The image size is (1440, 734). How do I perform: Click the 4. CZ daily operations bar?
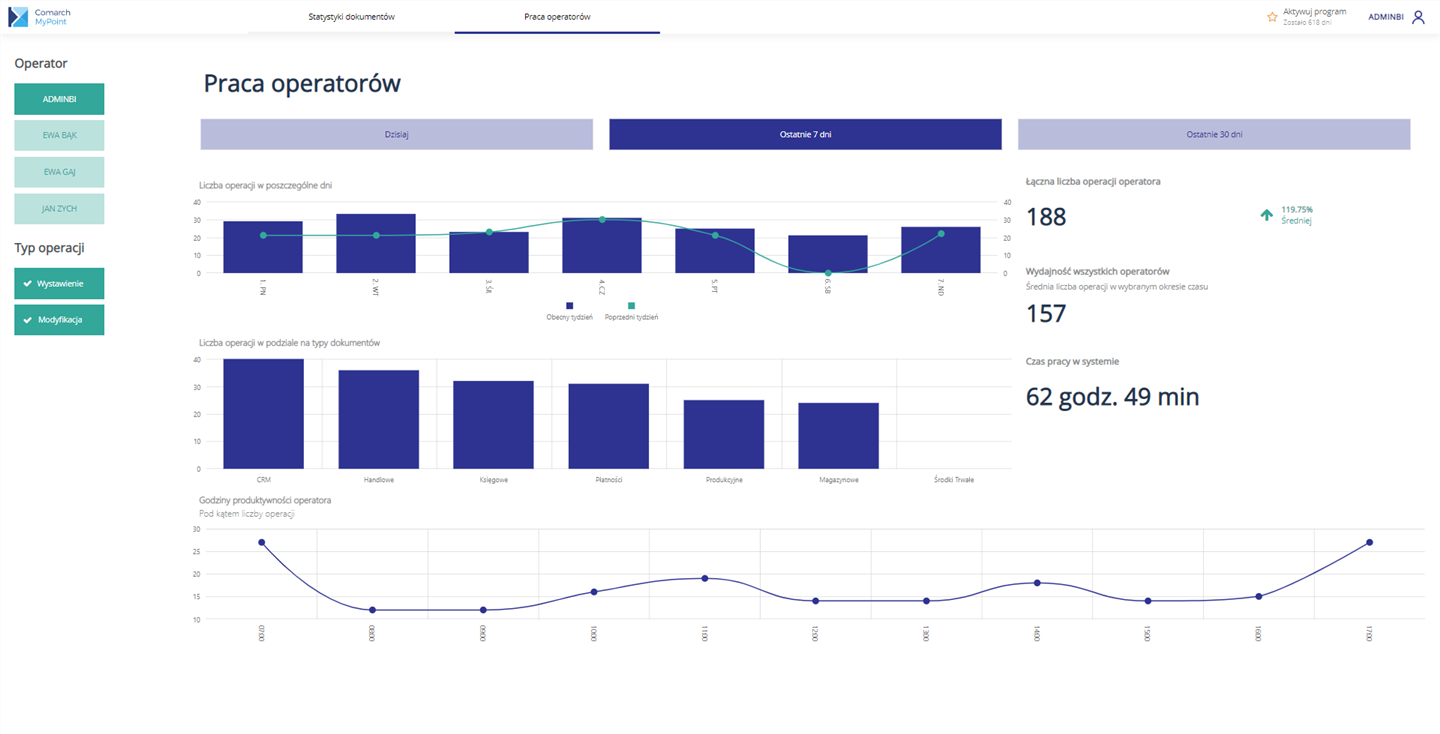click(x=602, y=245)
